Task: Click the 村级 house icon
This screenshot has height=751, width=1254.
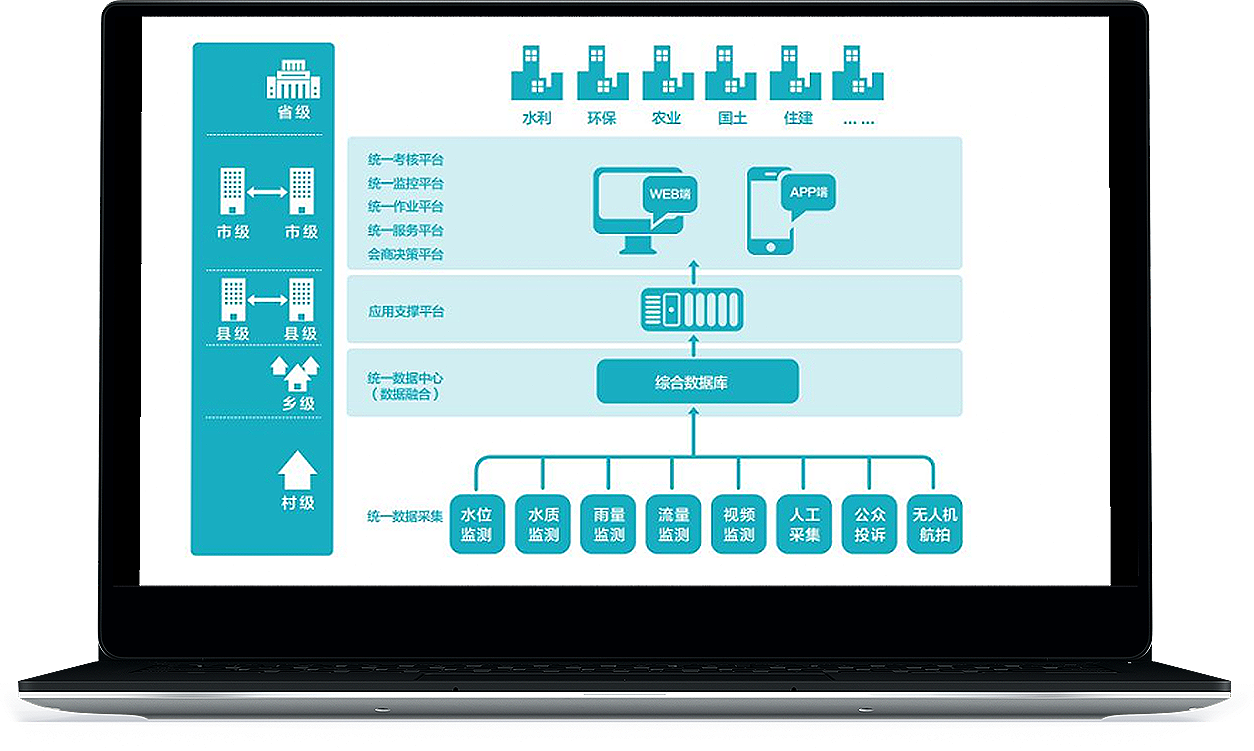Action: 297,469
